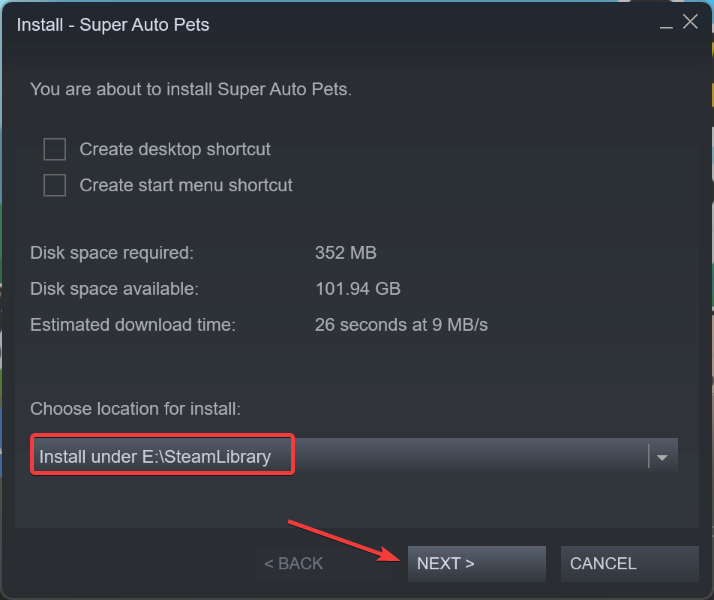The width and height of the screenshot is (714, 600).
Task: Close the install dialog with the X
Action: point(690,21)
